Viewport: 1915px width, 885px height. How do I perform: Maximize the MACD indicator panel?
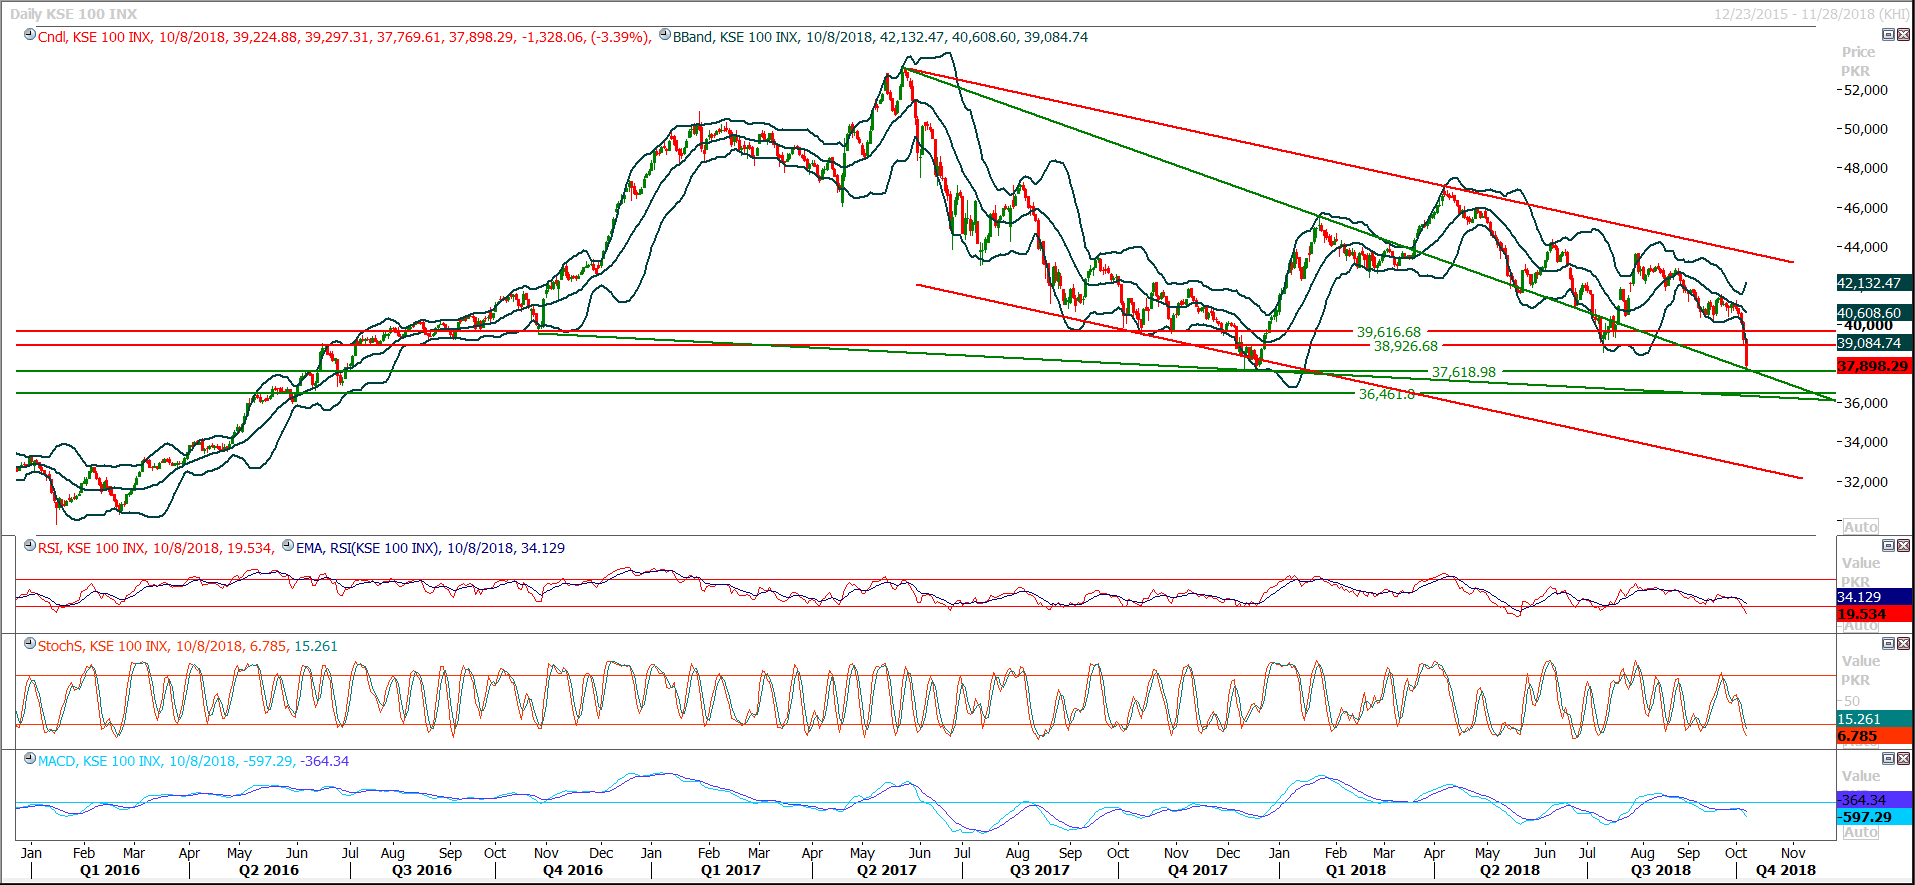click(1888, 758)
